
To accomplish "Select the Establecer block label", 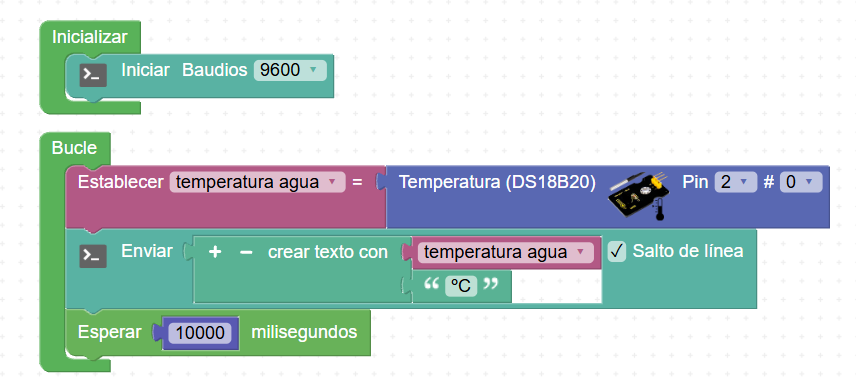I will [x=121, y=182].
